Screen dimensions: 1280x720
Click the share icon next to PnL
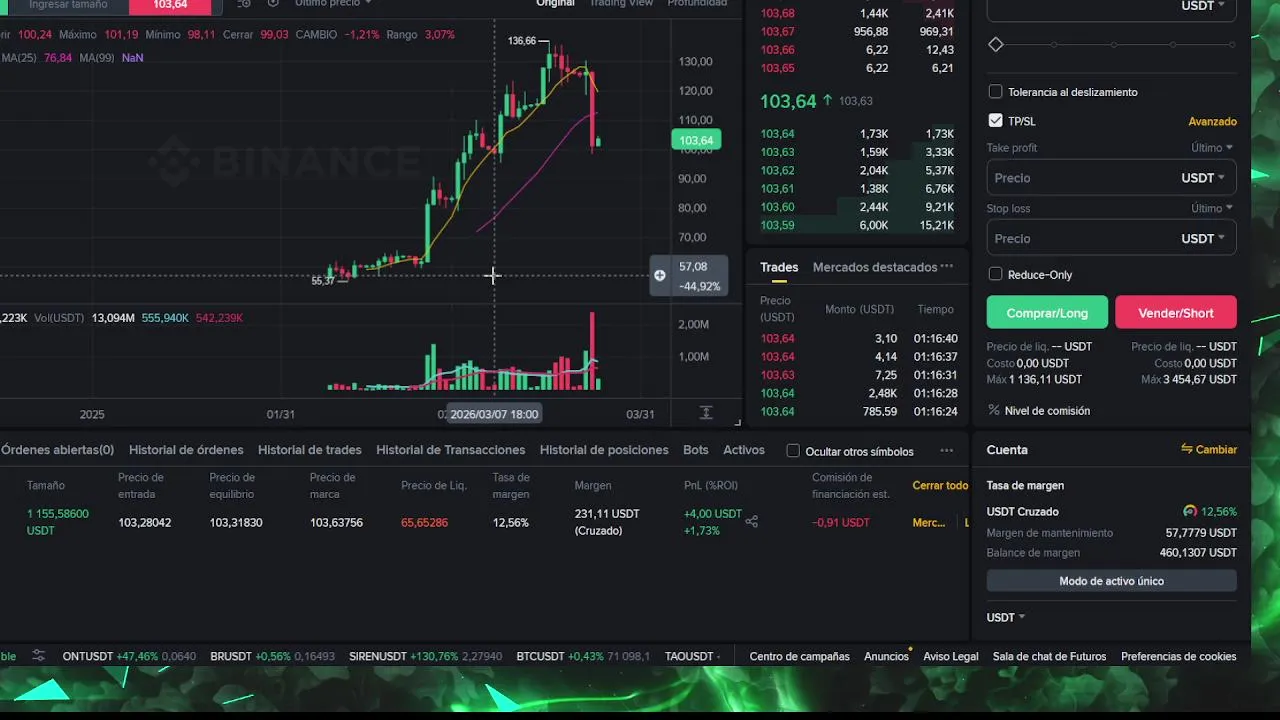point(752,522)
